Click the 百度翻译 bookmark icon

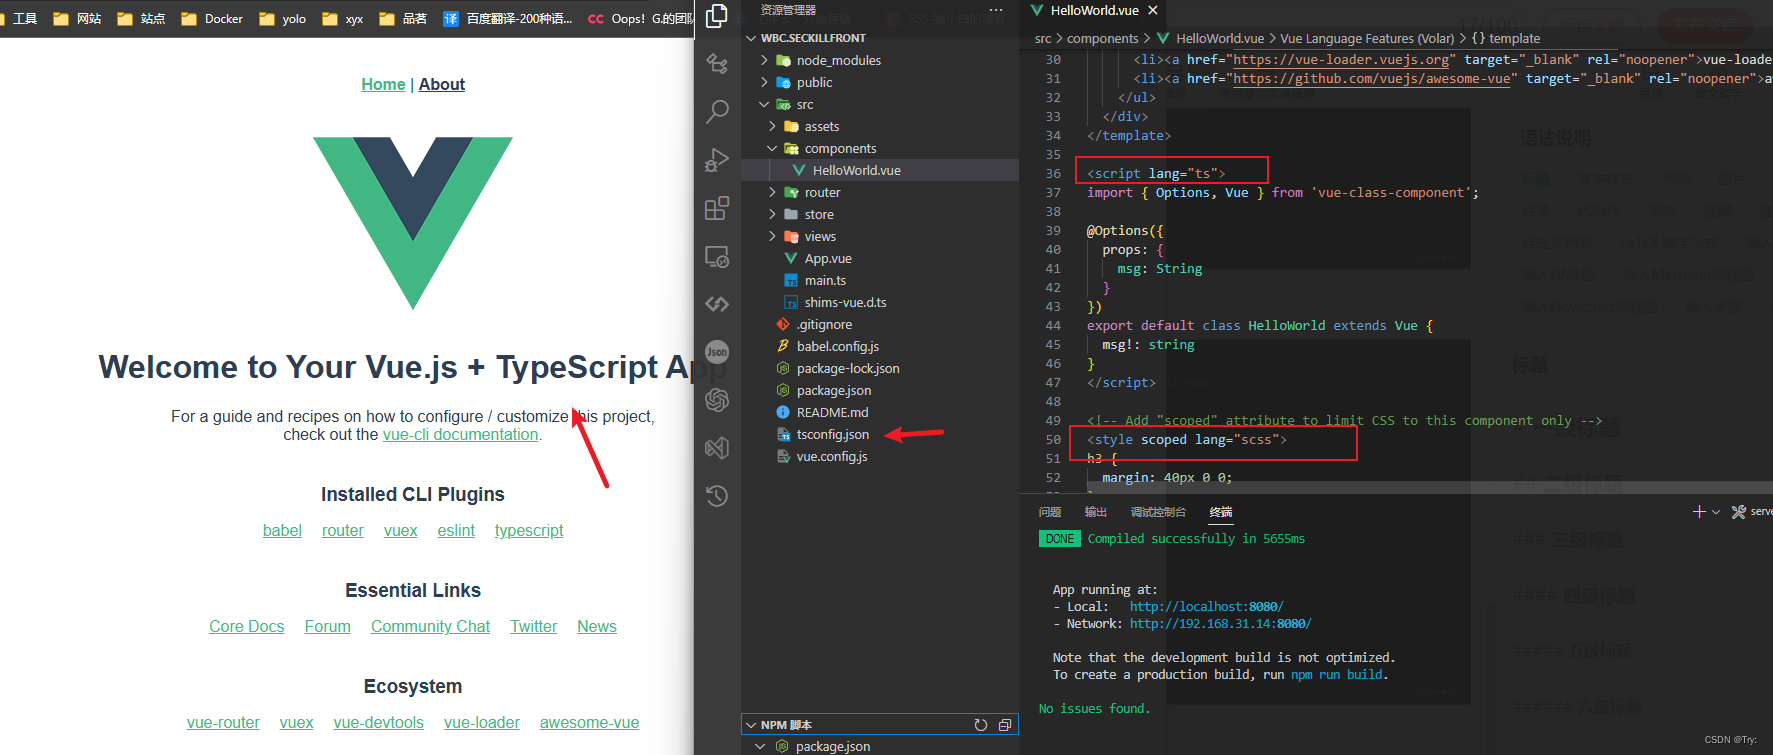point(451,18)
